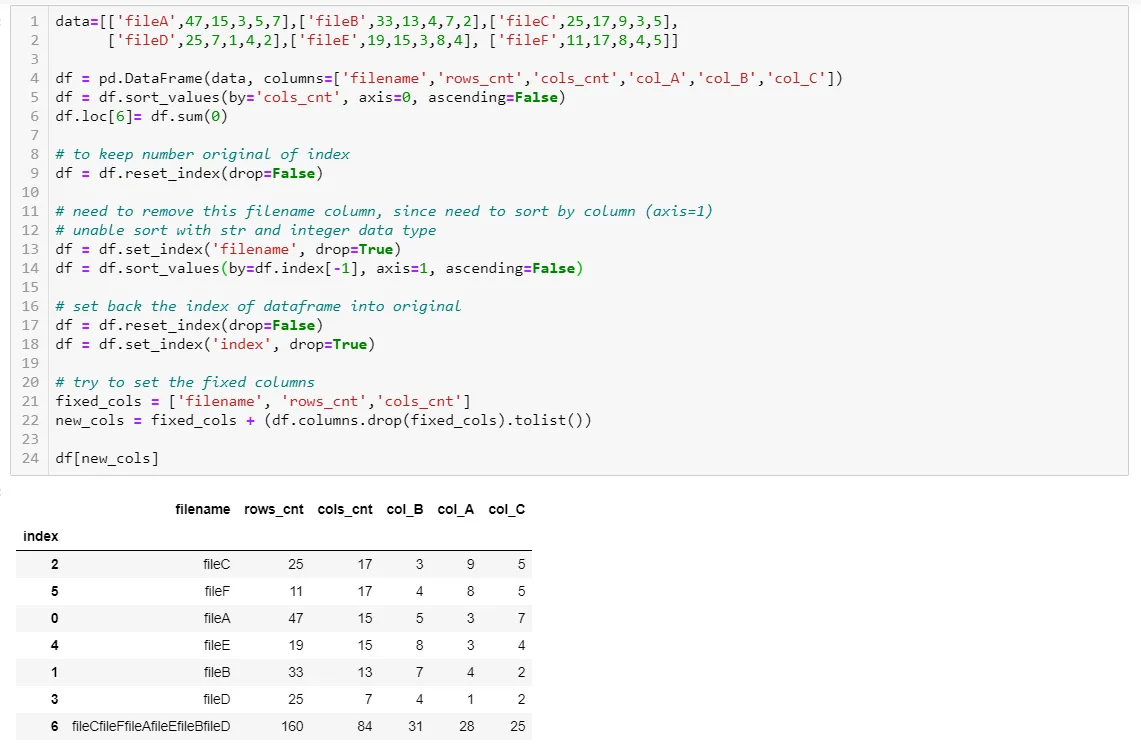
Task: Click index label 1 of the fileB row
Action: [x=55, y=672]
